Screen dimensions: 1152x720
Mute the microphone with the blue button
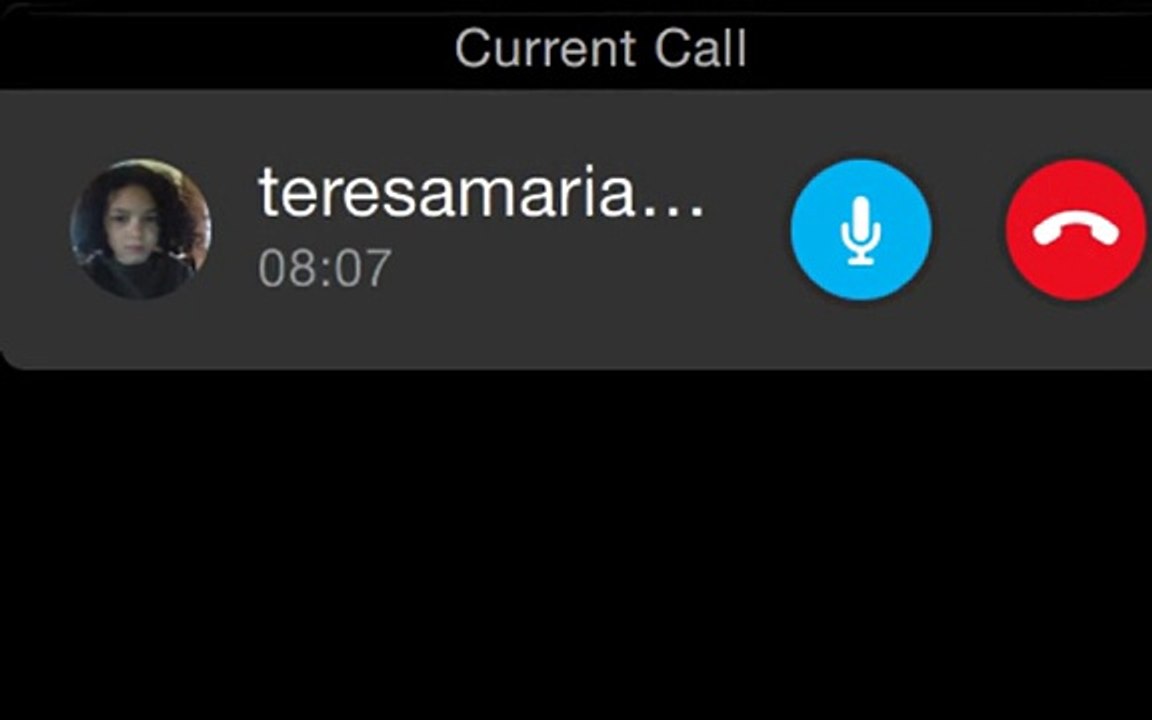[x=861, y=229]
